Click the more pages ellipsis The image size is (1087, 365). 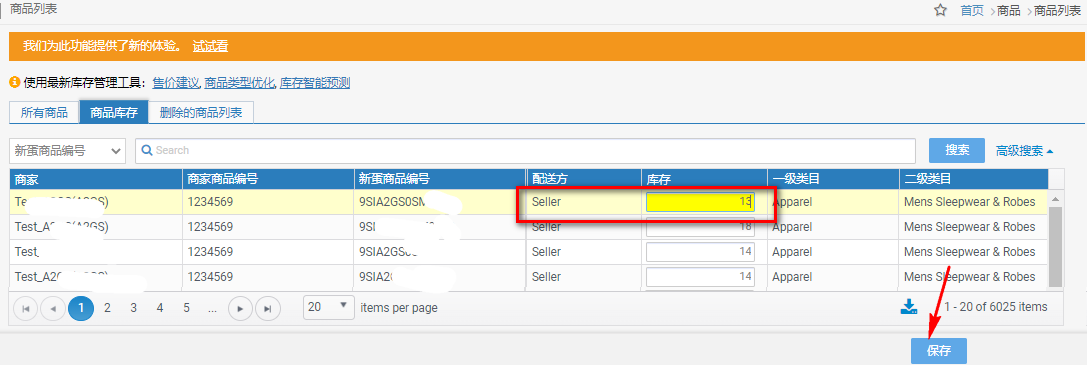click(213, 308)
